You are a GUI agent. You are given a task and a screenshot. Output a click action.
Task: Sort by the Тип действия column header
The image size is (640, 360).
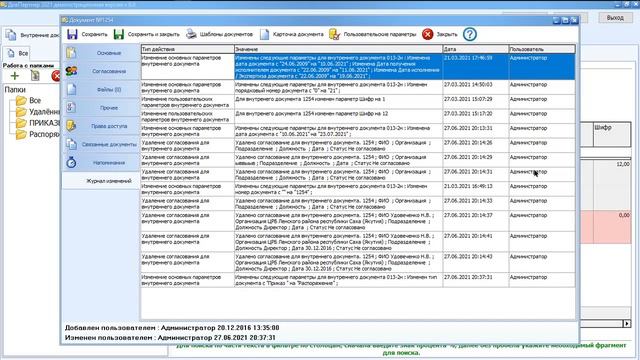click(188, 49)
